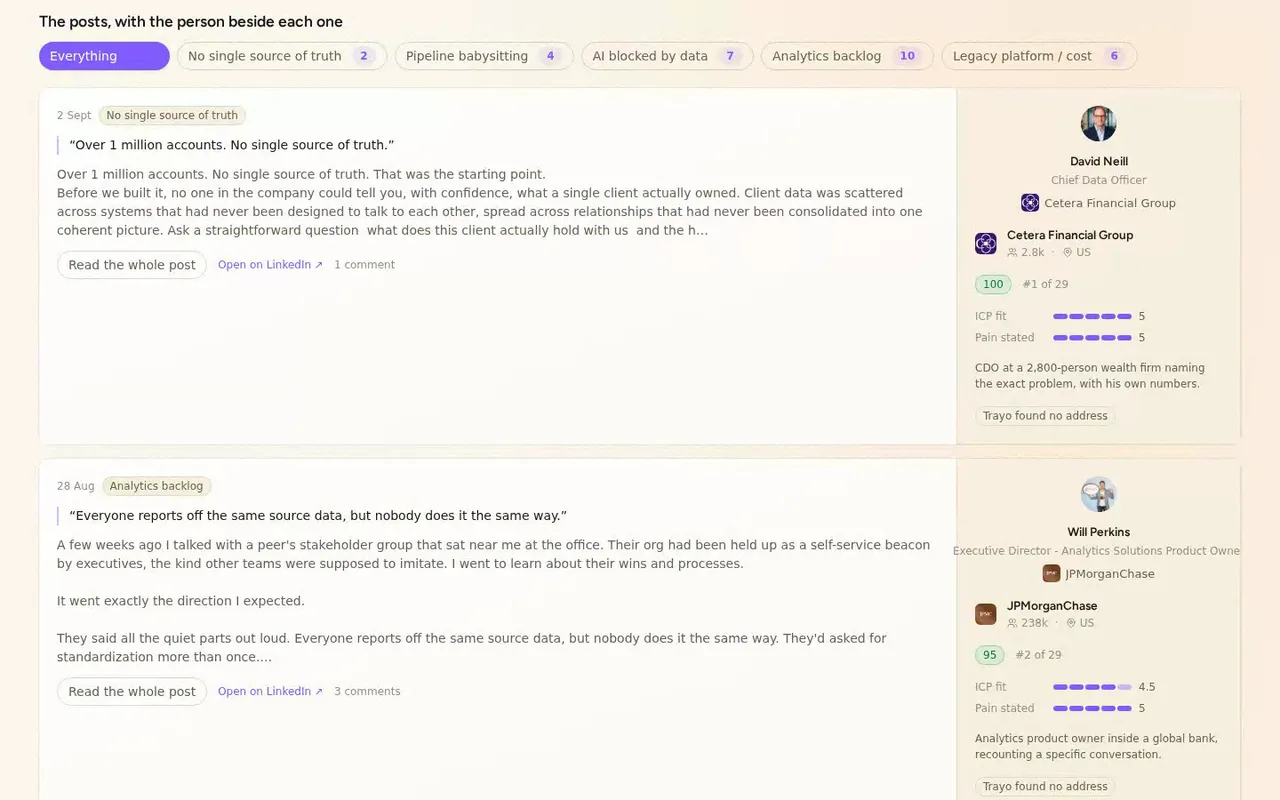
Task: Click the Chief Data Officer title
Action: pyautogui.click(x=1098, y=181)
